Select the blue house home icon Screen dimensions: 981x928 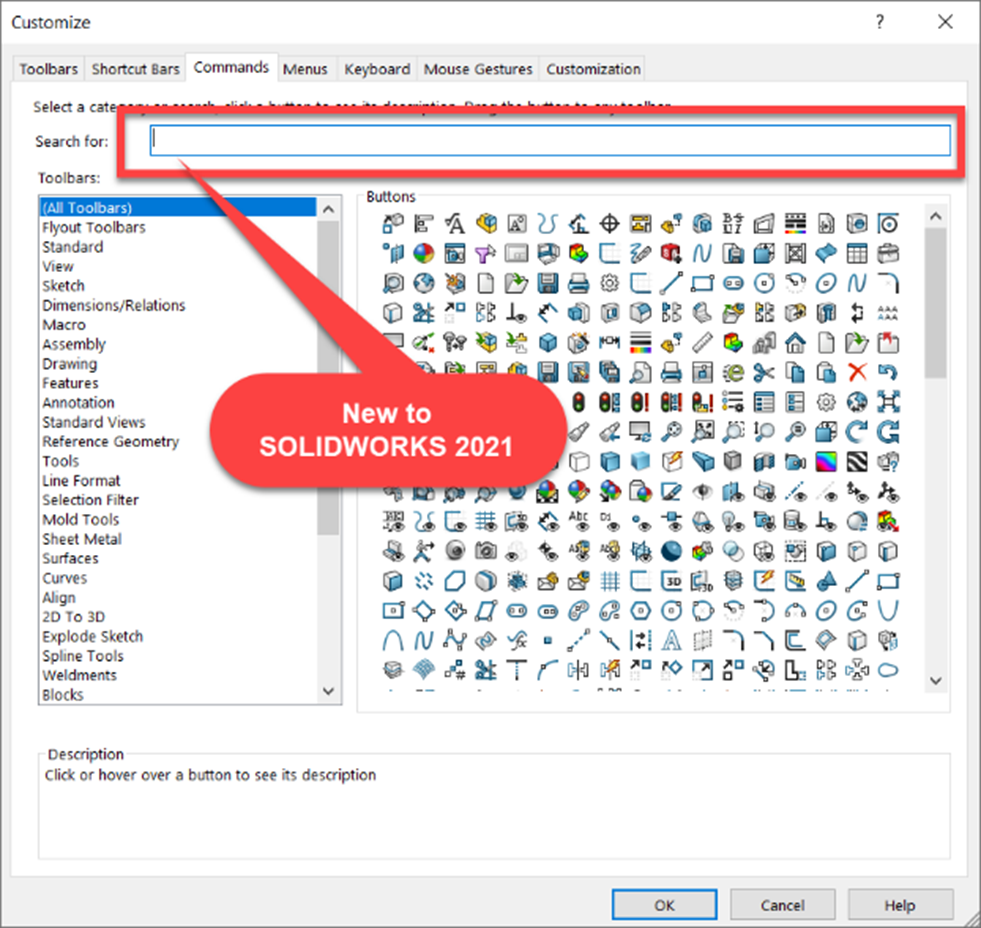coord(795,343)
